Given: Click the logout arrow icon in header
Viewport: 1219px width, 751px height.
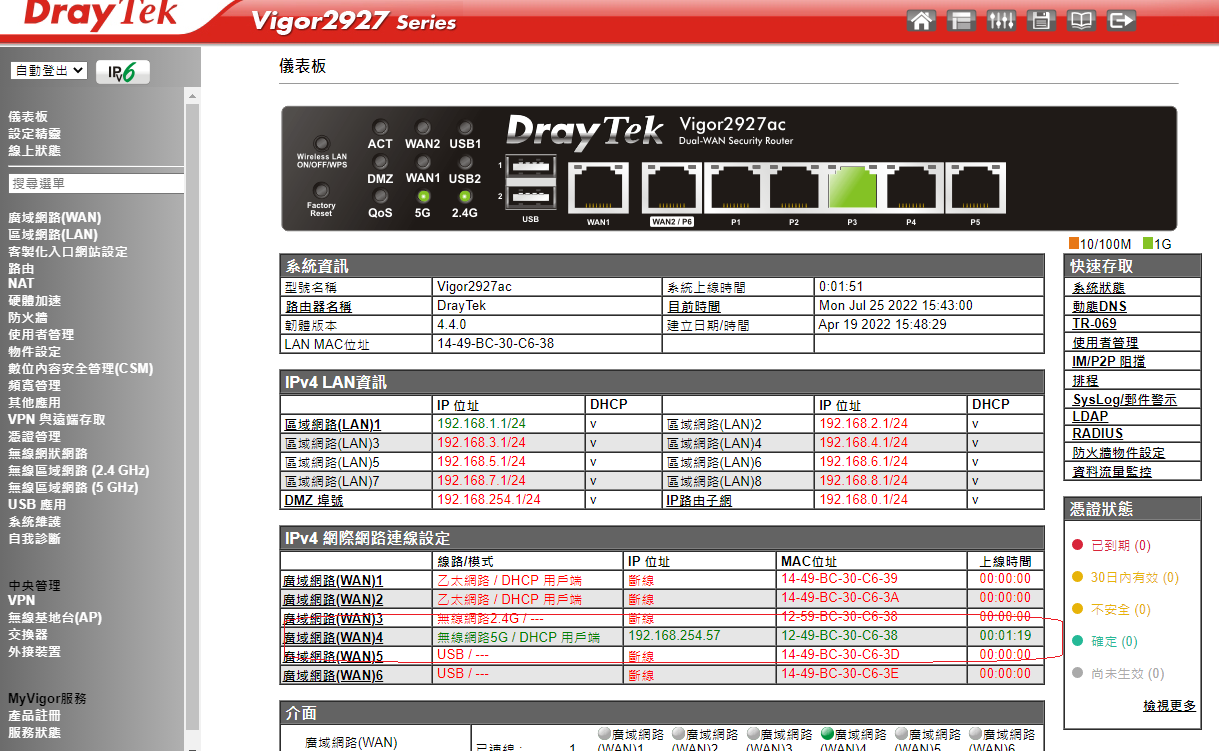Looking at the screenshot, I should [x=1122, y=20].
